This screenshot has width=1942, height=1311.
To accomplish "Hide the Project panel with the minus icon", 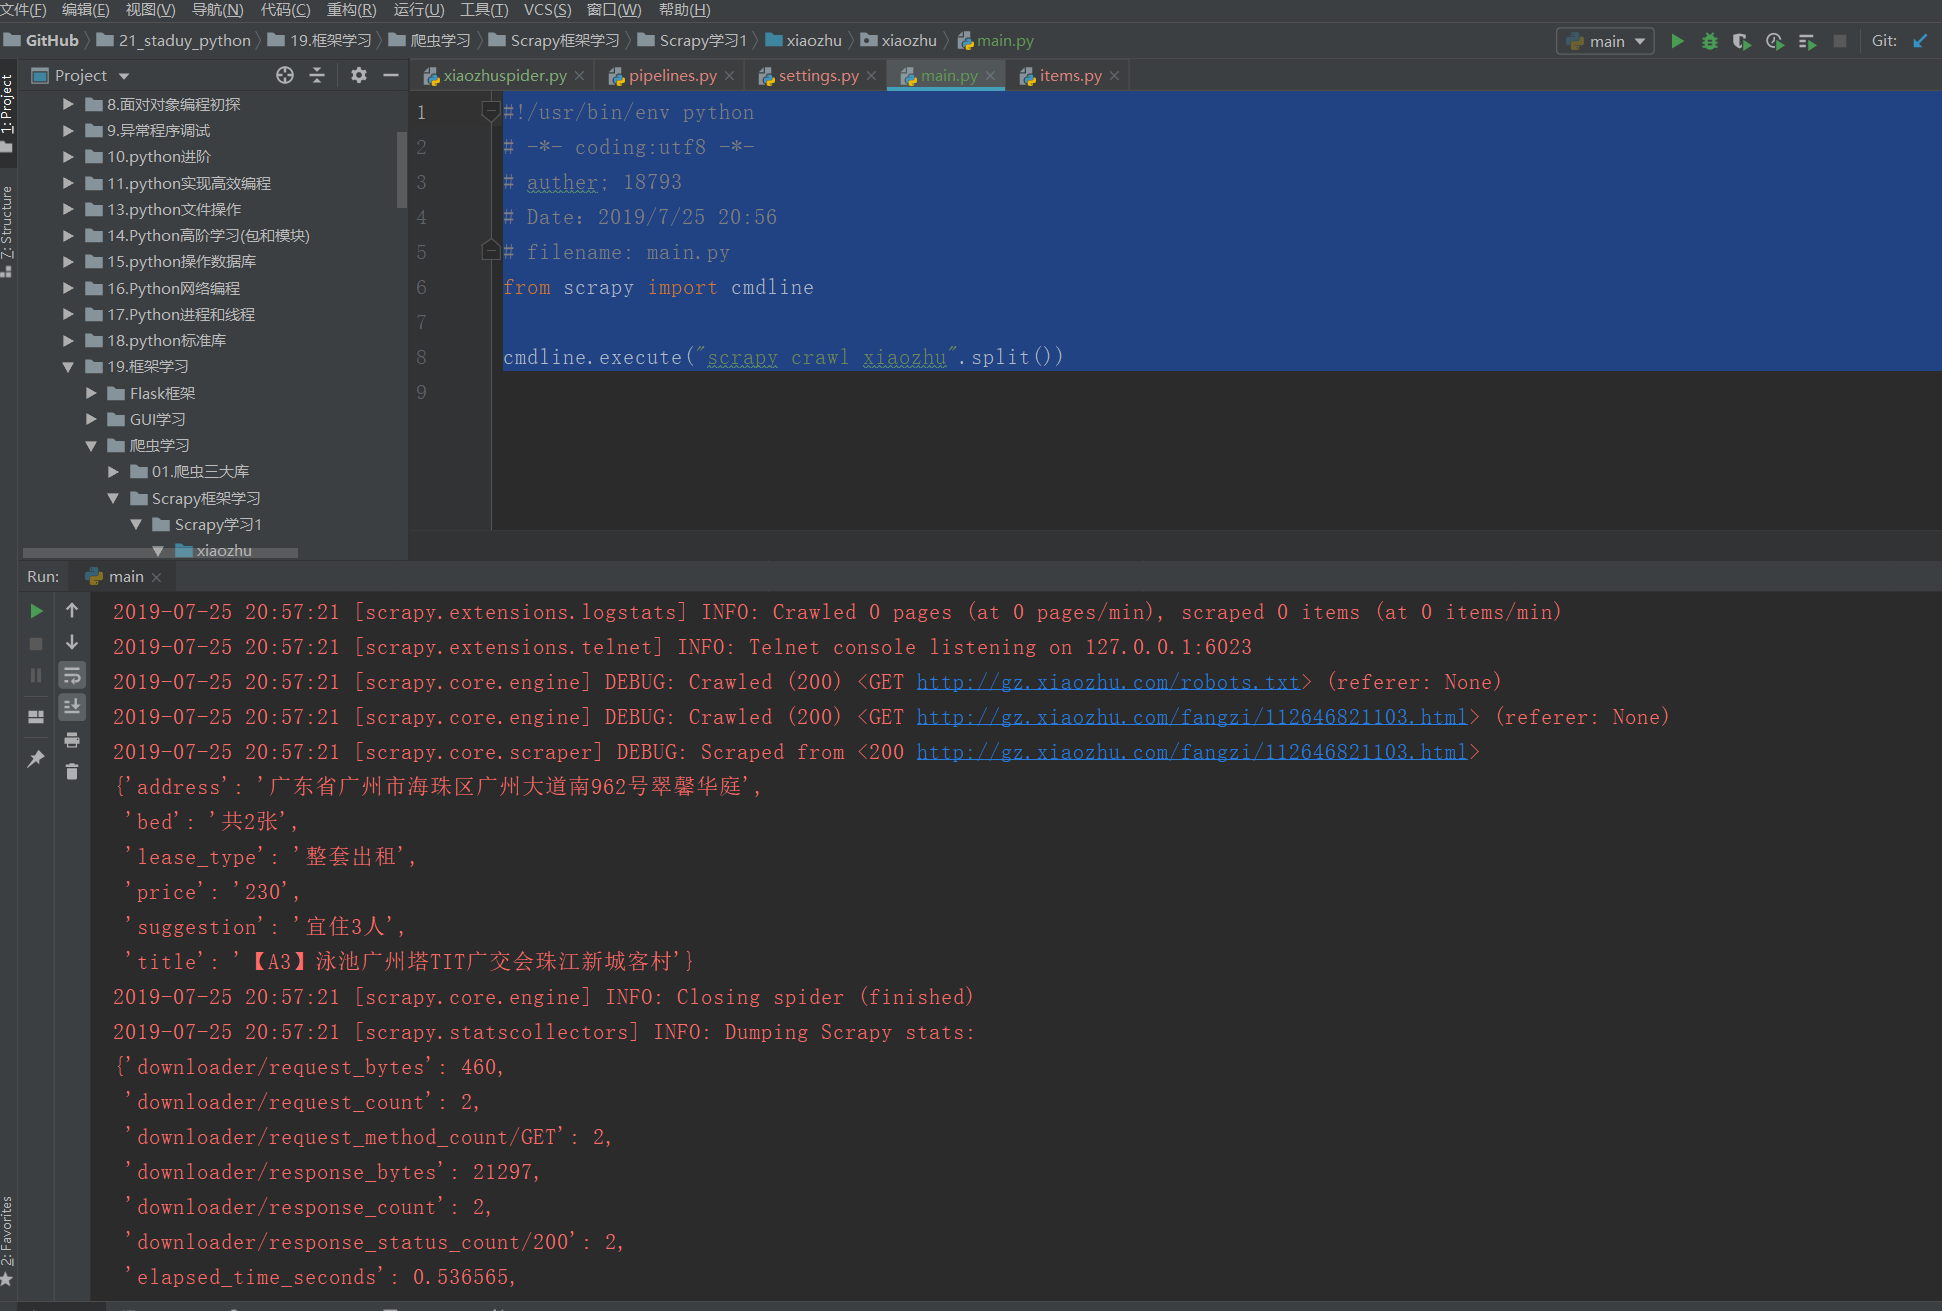I will click(391, 75).
